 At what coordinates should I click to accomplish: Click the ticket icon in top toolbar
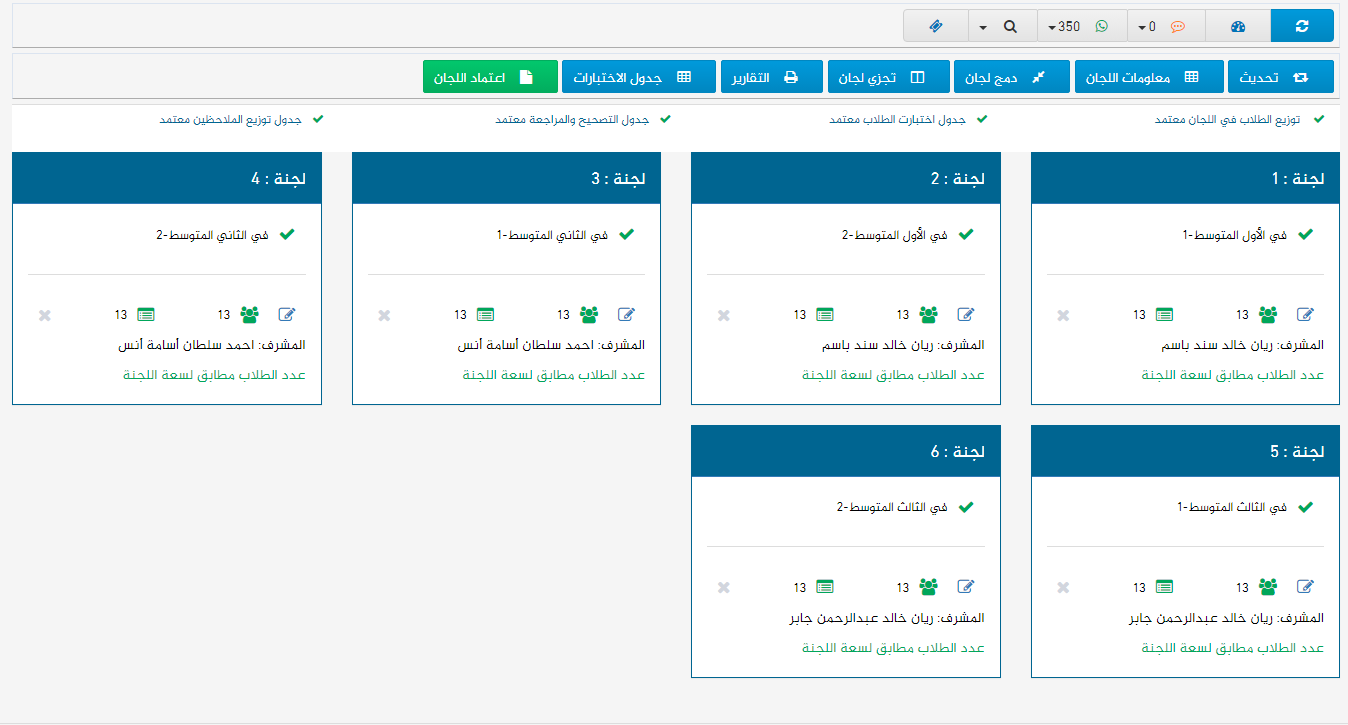[935, 26]
